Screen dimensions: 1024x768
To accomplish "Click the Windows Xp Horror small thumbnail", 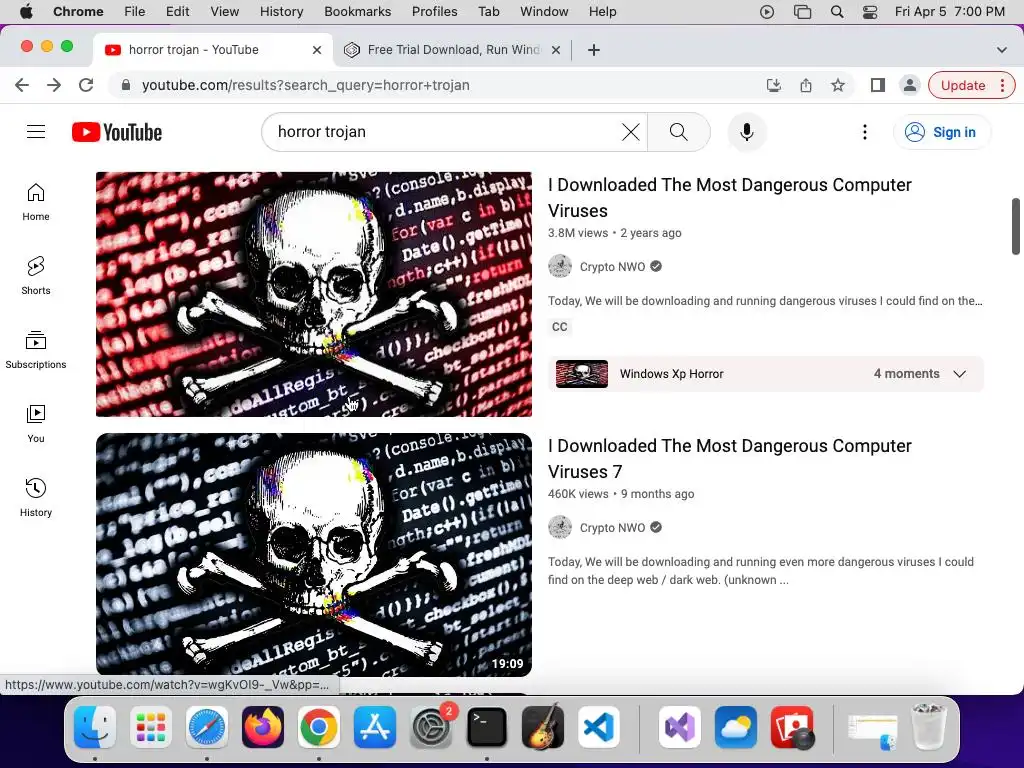I will (581, 374).
